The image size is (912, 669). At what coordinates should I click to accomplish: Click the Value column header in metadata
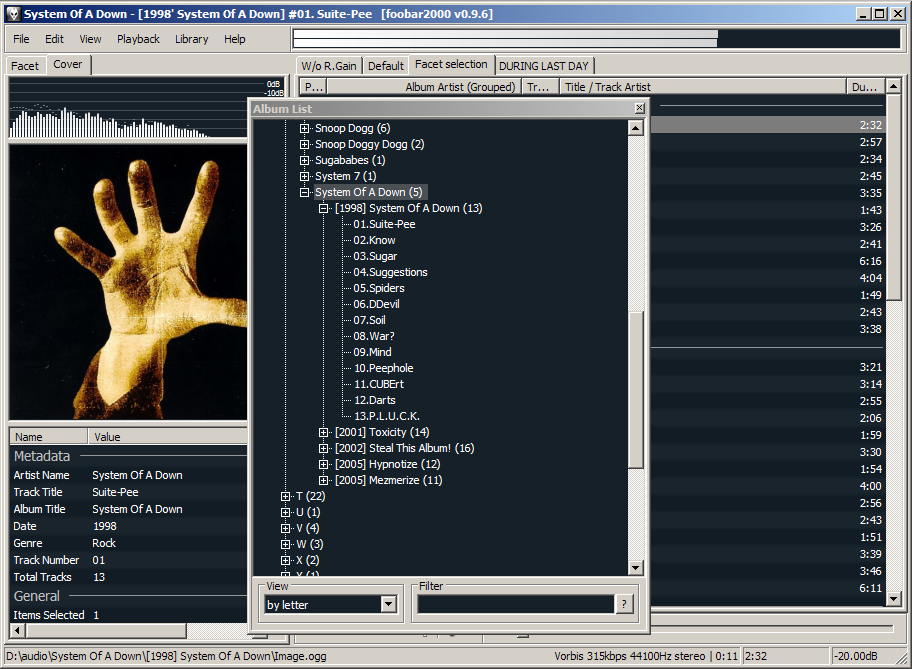coord(168,436)
